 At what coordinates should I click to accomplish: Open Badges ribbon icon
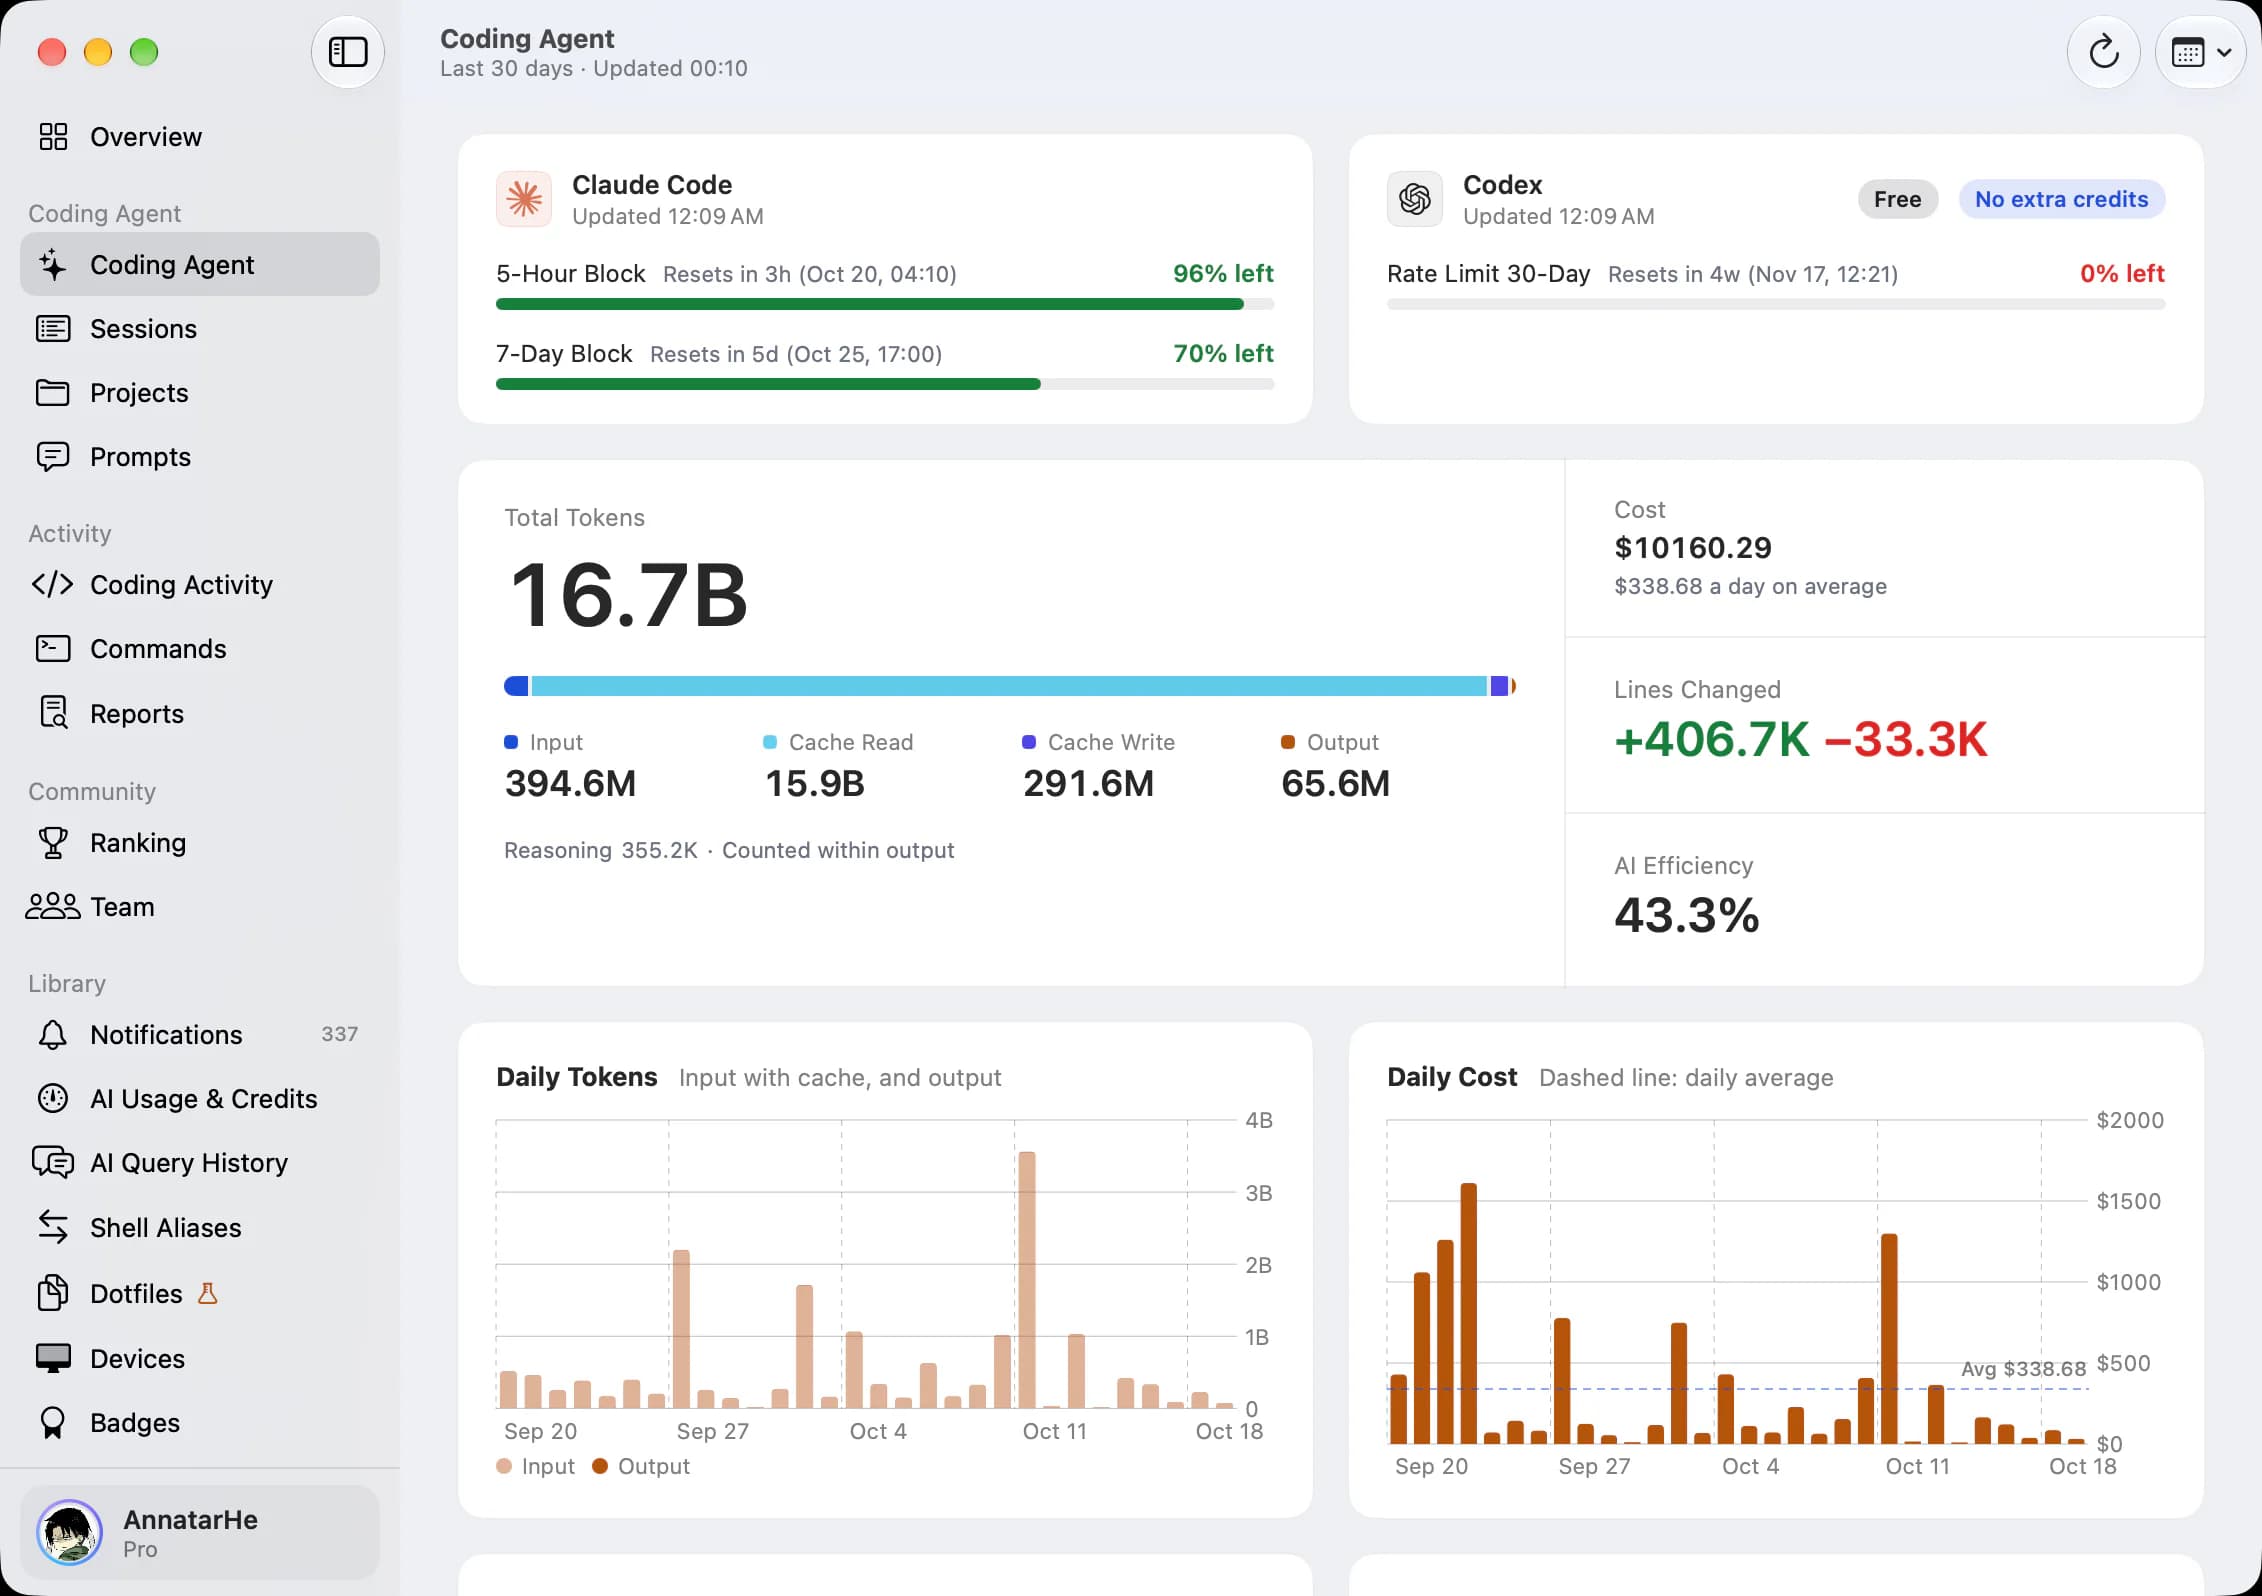53,1422
